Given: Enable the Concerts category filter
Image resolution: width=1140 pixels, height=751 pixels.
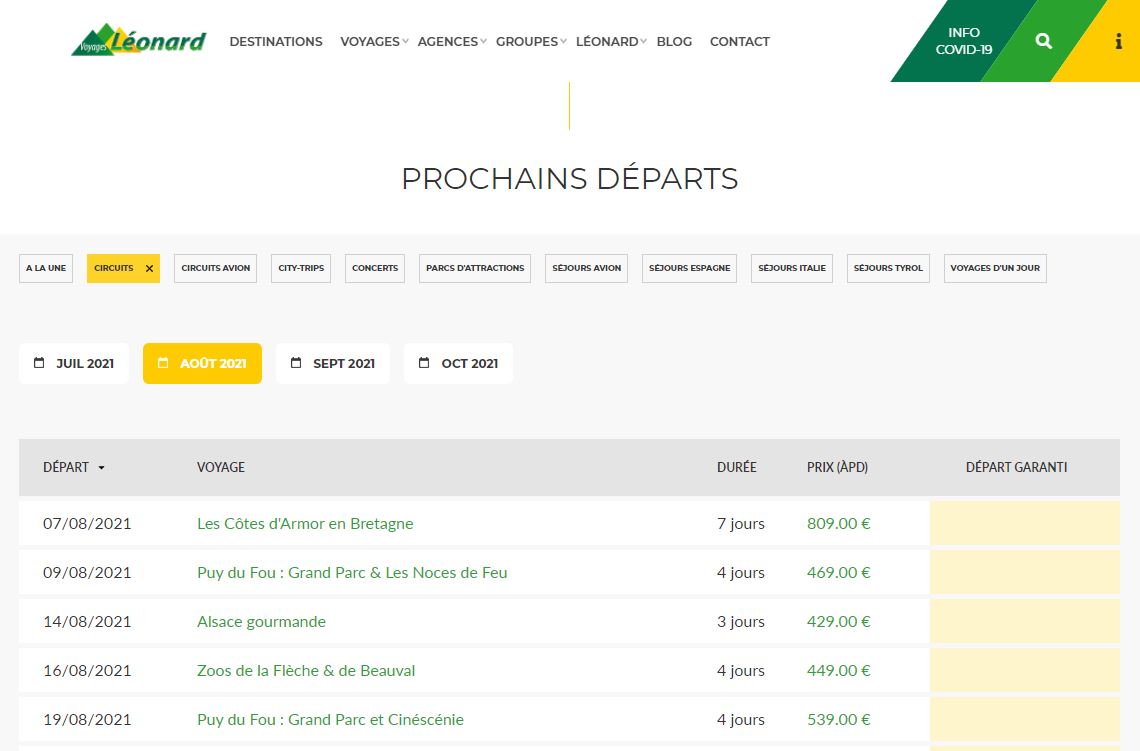Looking at the screenshot, I should 375,268.
